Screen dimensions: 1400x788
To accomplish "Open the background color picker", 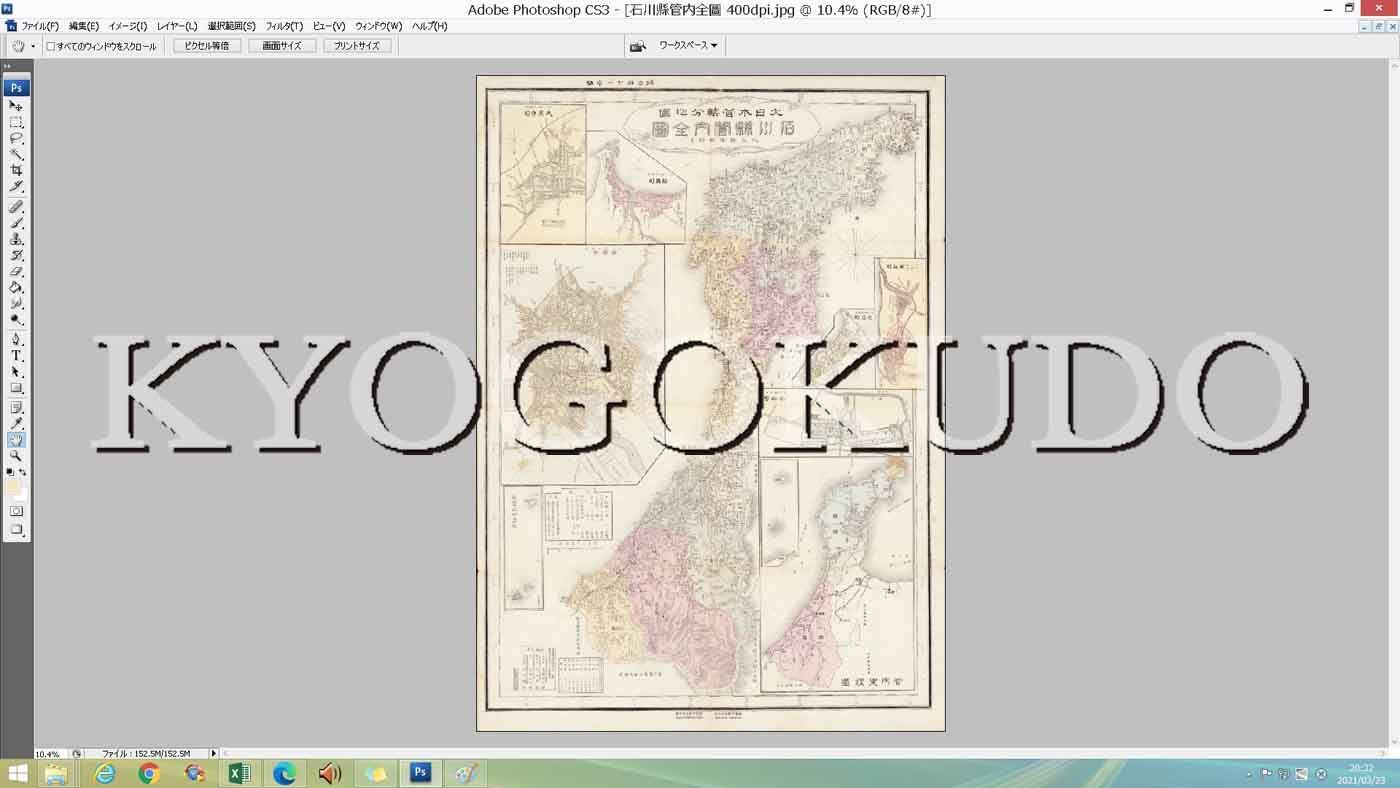I will click(21, 495).
